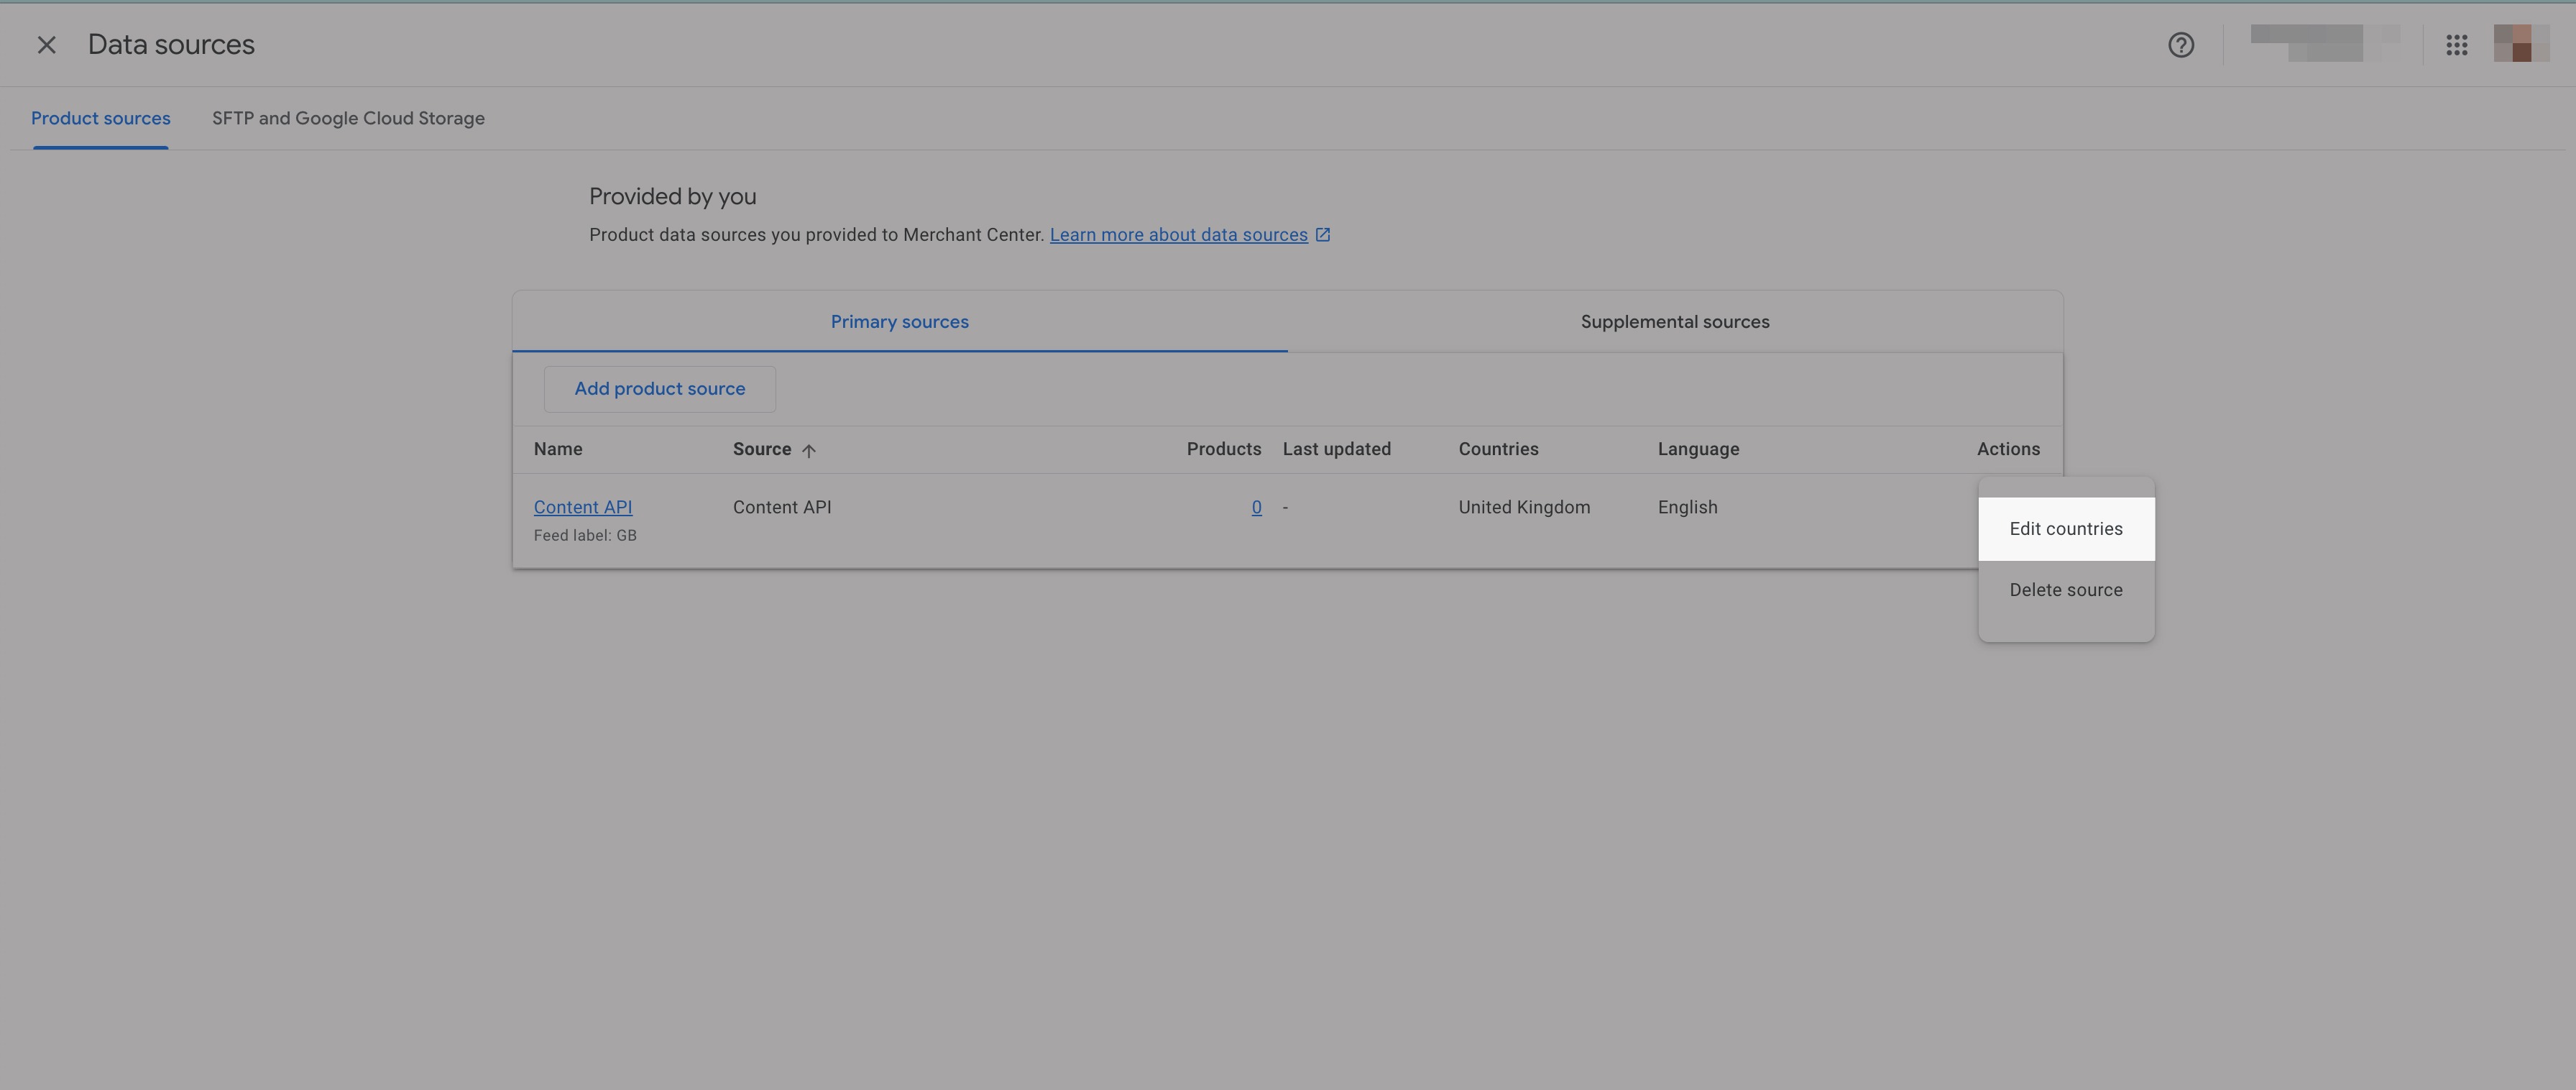Switch to SFTP and Google Cloud Storage tab
The width and height of the screenshot is (2576, 1090).
348,118
